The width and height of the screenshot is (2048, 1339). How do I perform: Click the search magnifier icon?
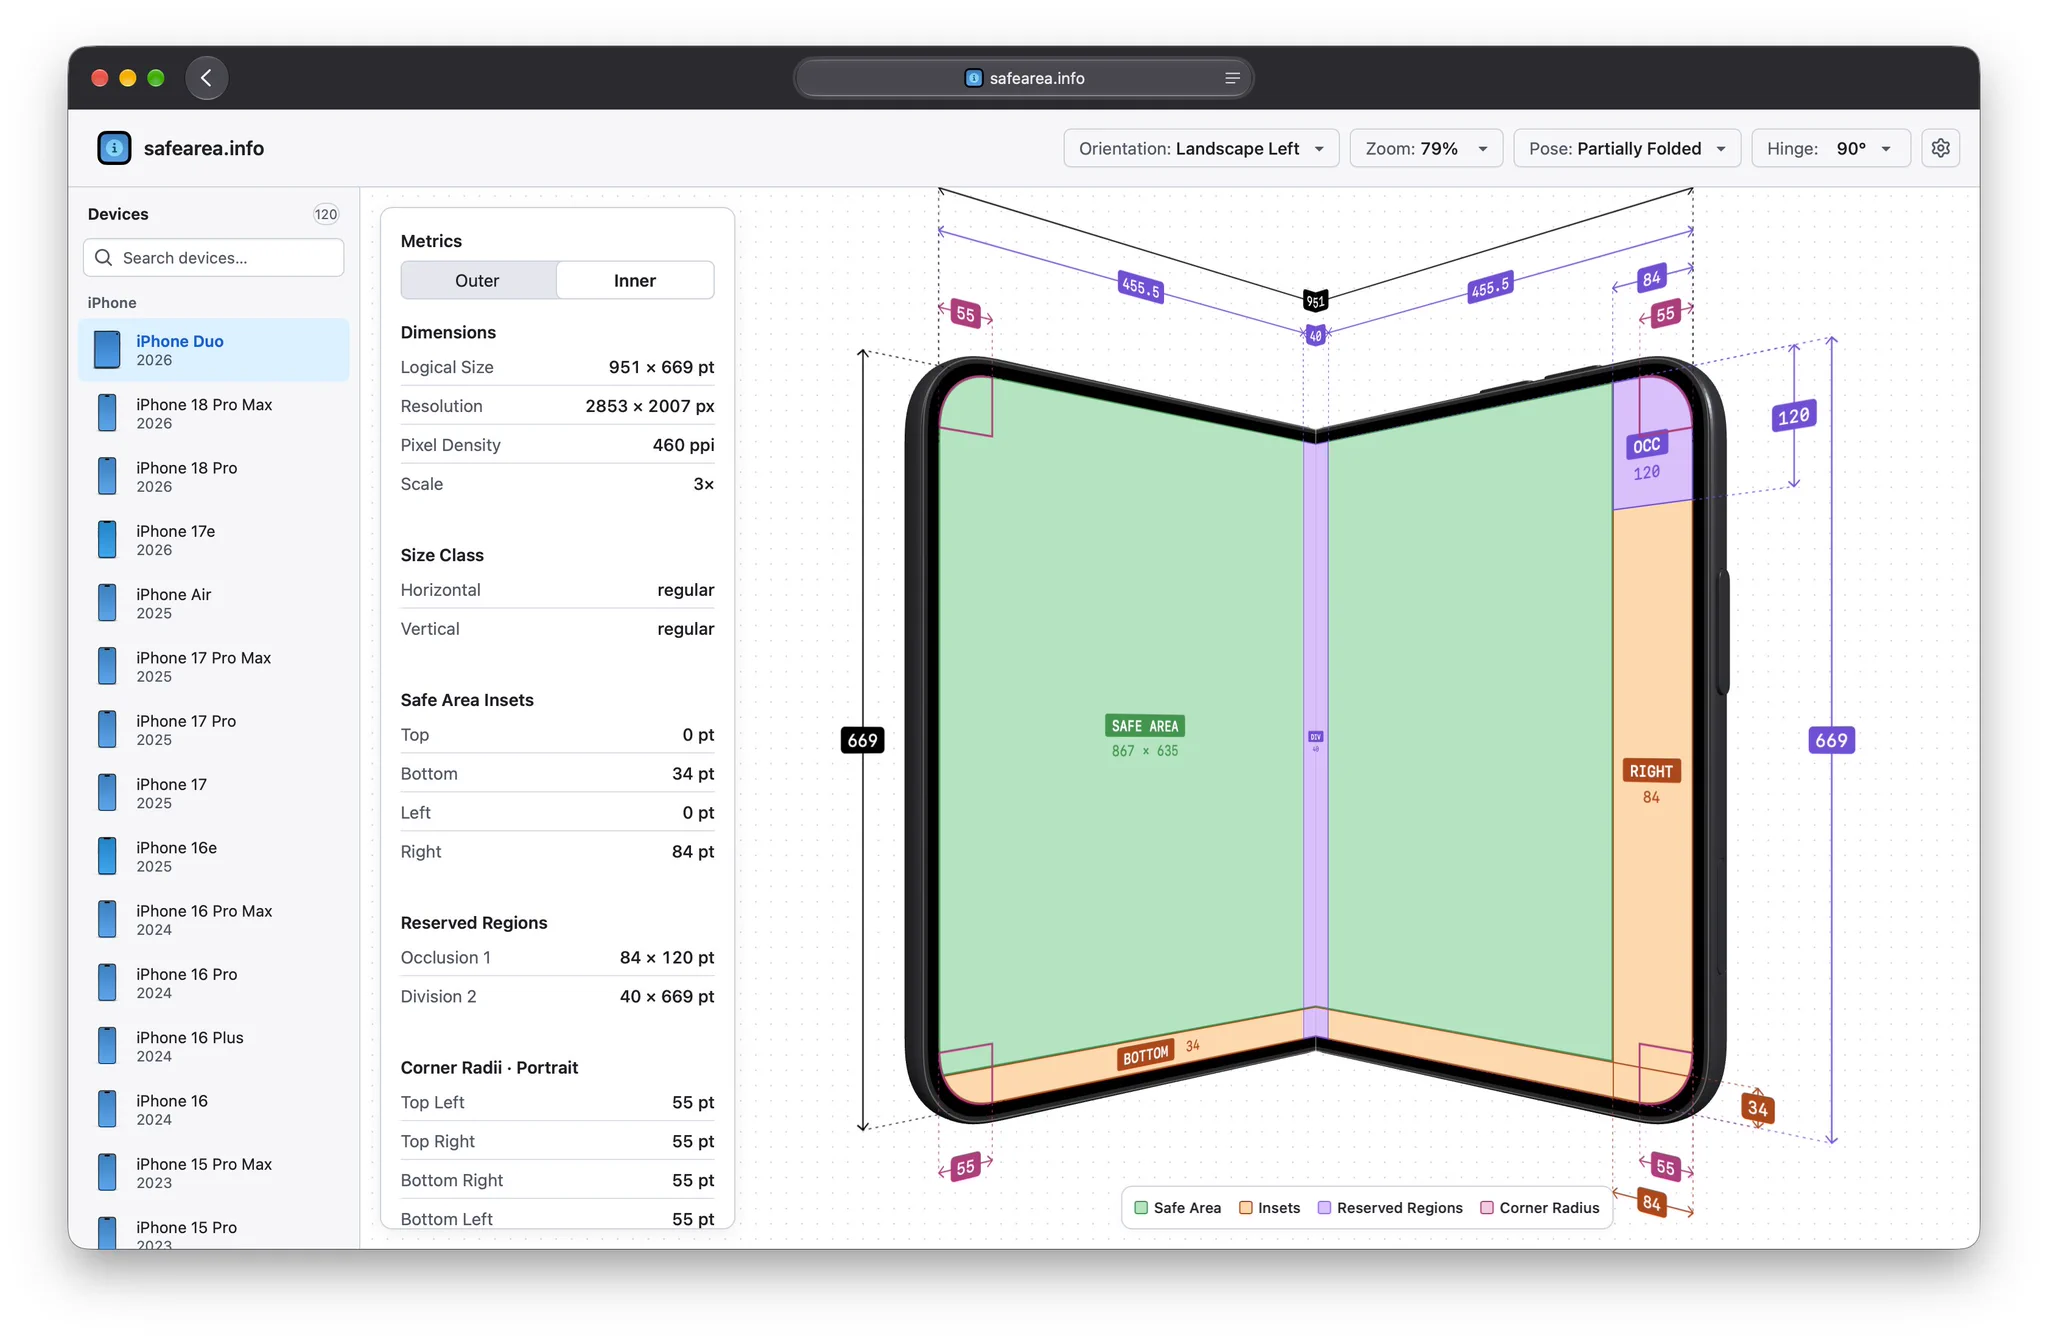pyautogui.click(x=103, y=258)
